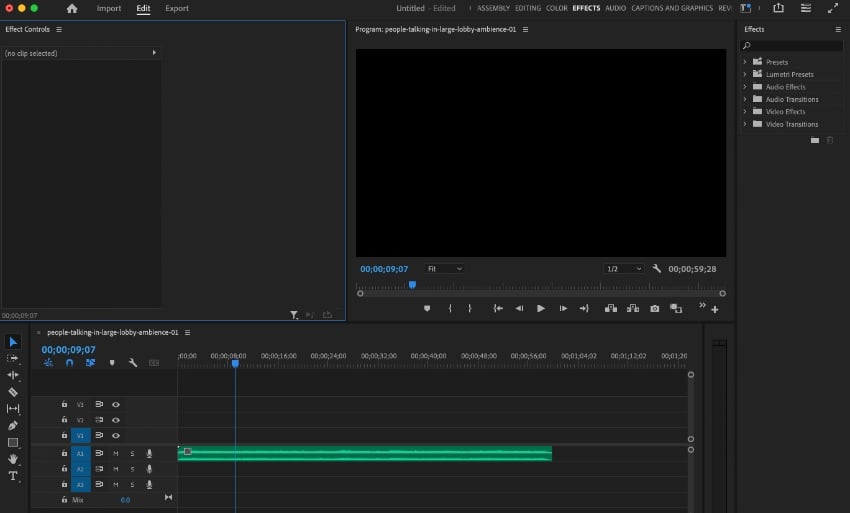Hide V2 track output eye

(x=116, y=420)
